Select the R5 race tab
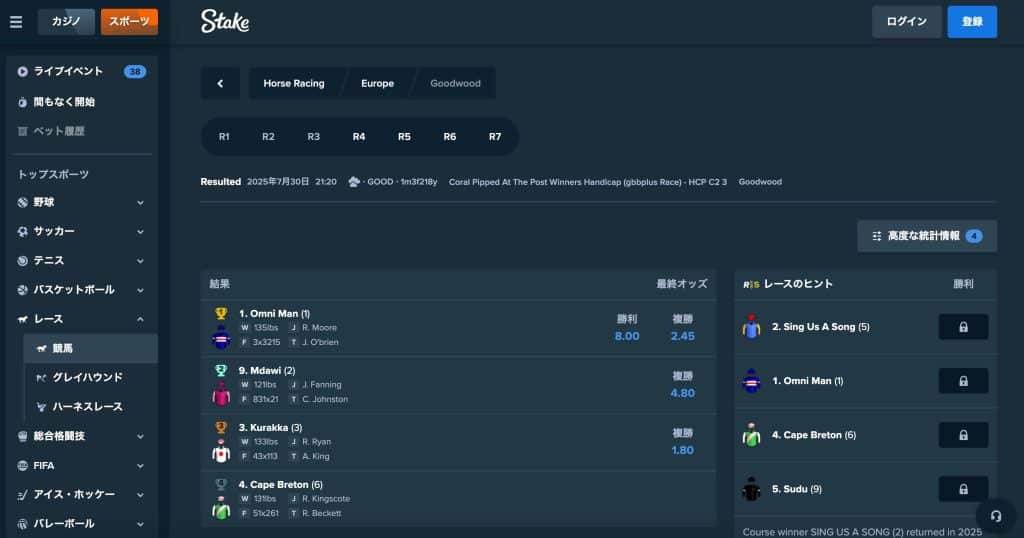1024x538 pixels. tap(404, 136)
